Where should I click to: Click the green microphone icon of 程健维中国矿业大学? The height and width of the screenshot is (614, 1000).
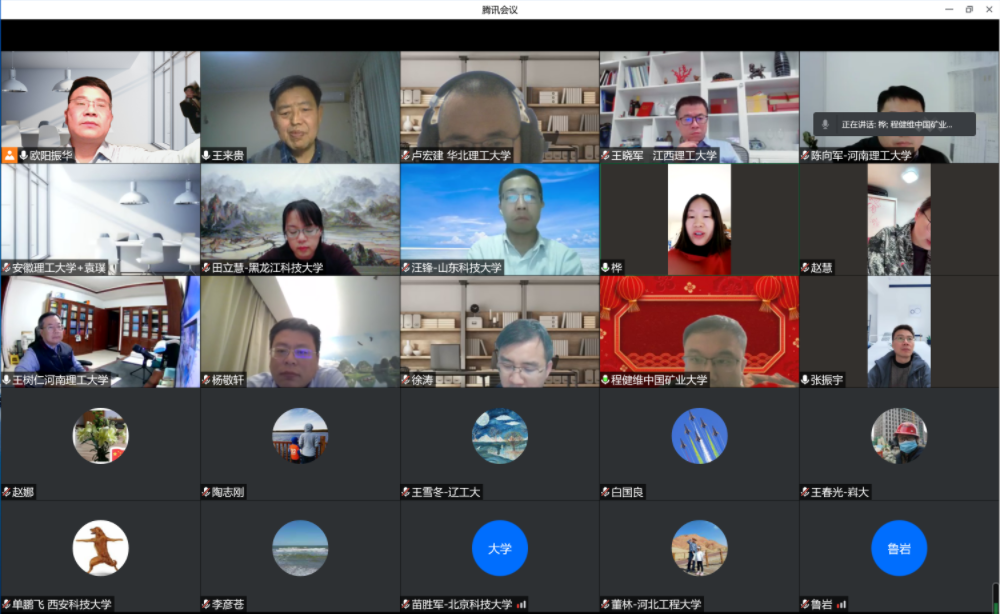pos(605,380)
